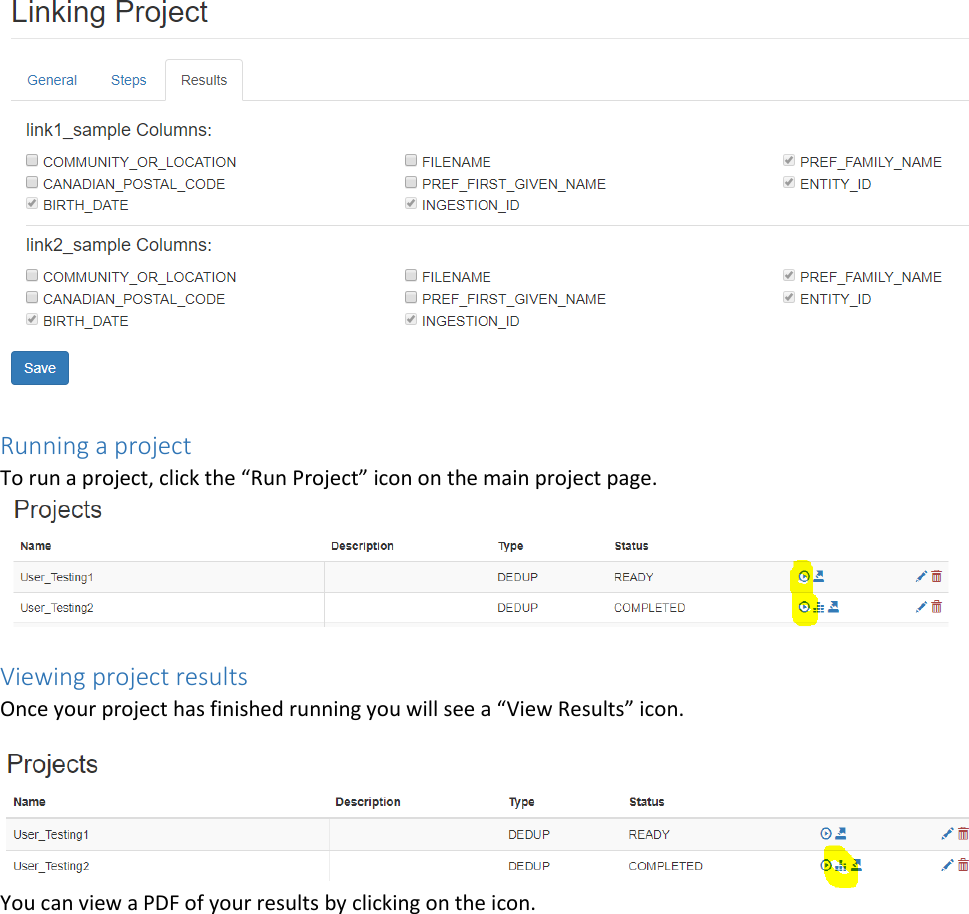Uncheck INGESTION_ID under link2_sample Columns
Image resolution: width=969 pixels, height=914 pixels.
tap(411, 319)
